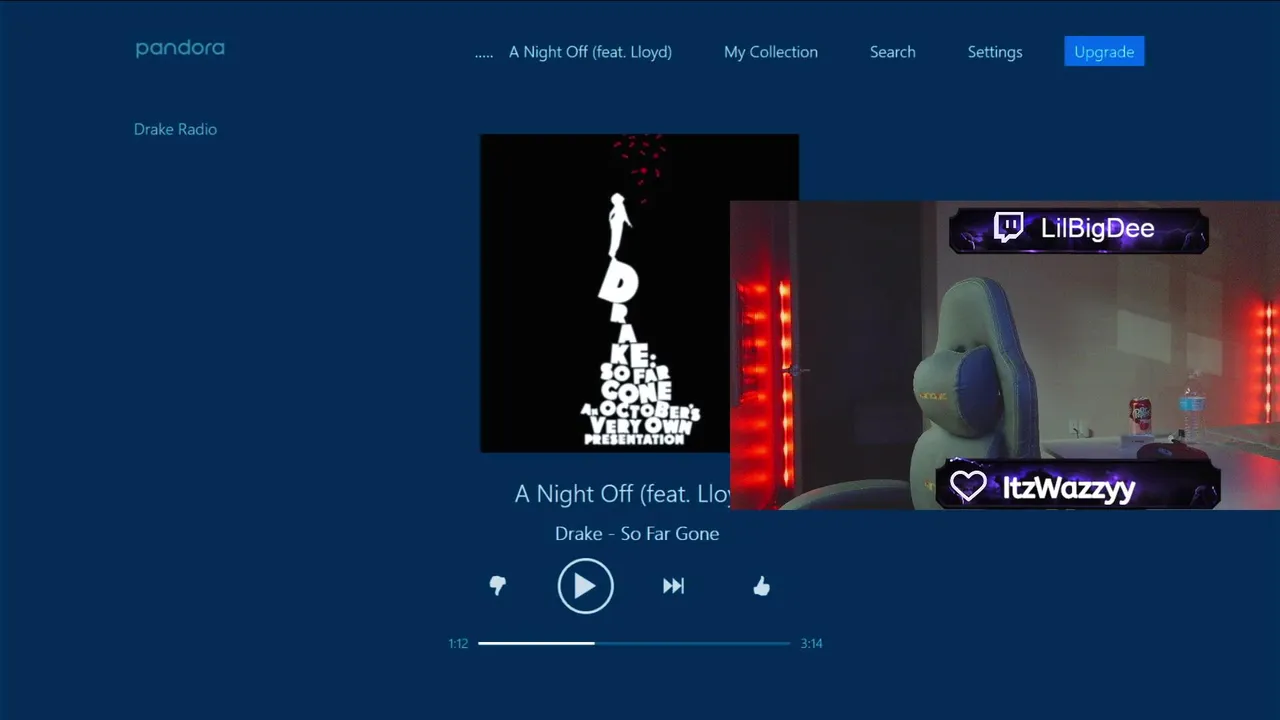Image resolution: width=1280 pixels, height=720 pixels.
Task: Open the My Collection tab
Action: tap(771, 52)
